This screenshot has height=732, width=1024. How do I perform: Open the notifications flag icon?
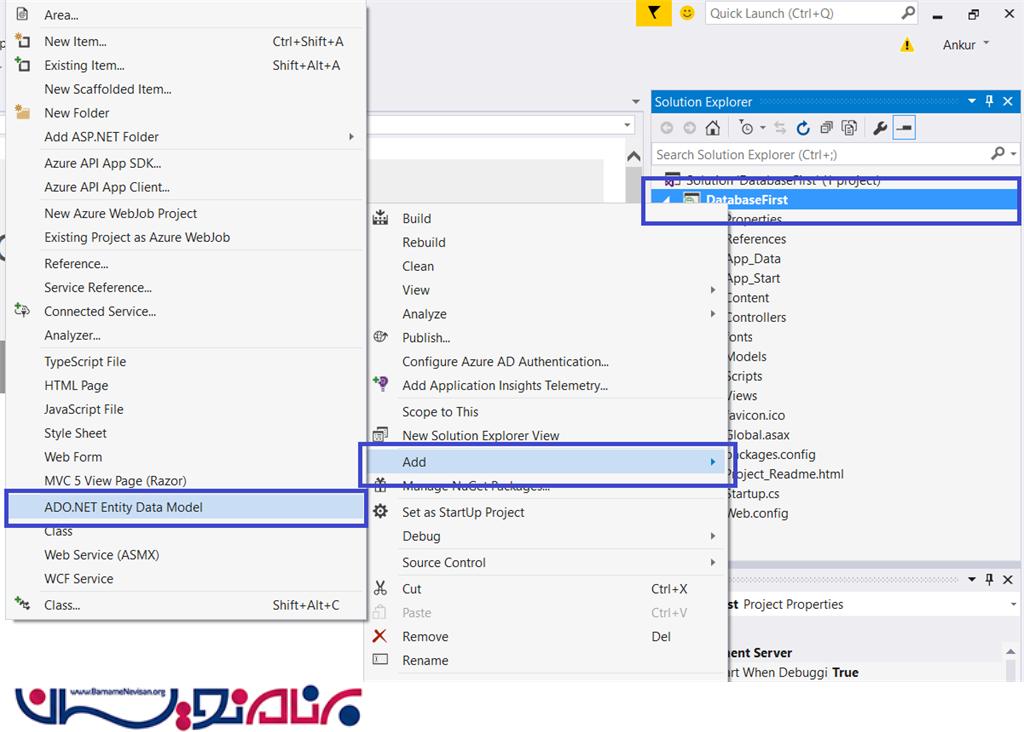coord(653,12)
